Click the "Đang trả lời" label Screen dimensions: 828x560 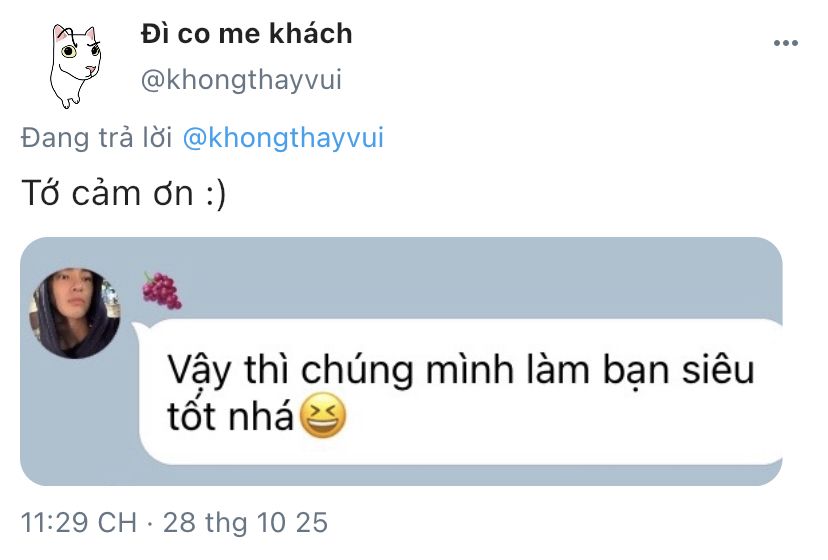(x=98, y=138)
